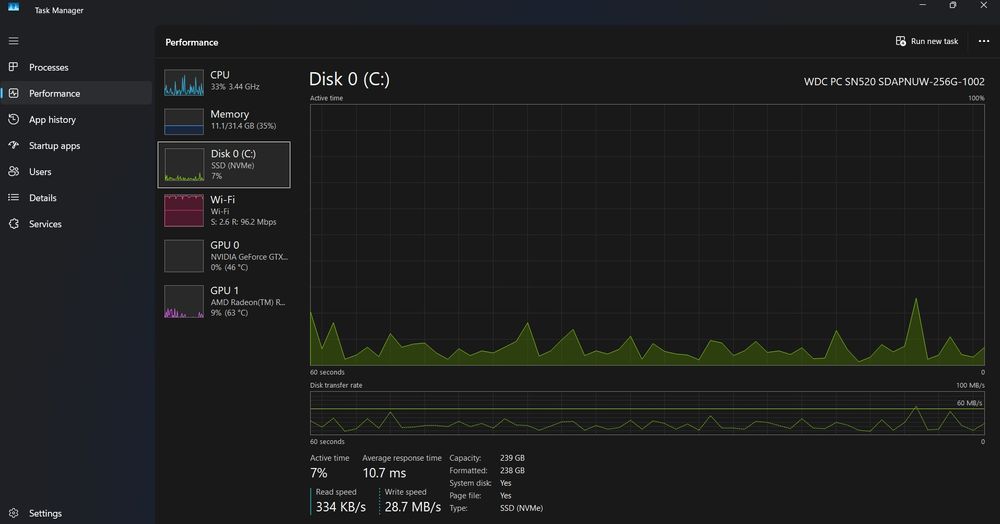Select the Memory mini graph thumbnail
Screen dimensions: 1000x524
point(184,122)
